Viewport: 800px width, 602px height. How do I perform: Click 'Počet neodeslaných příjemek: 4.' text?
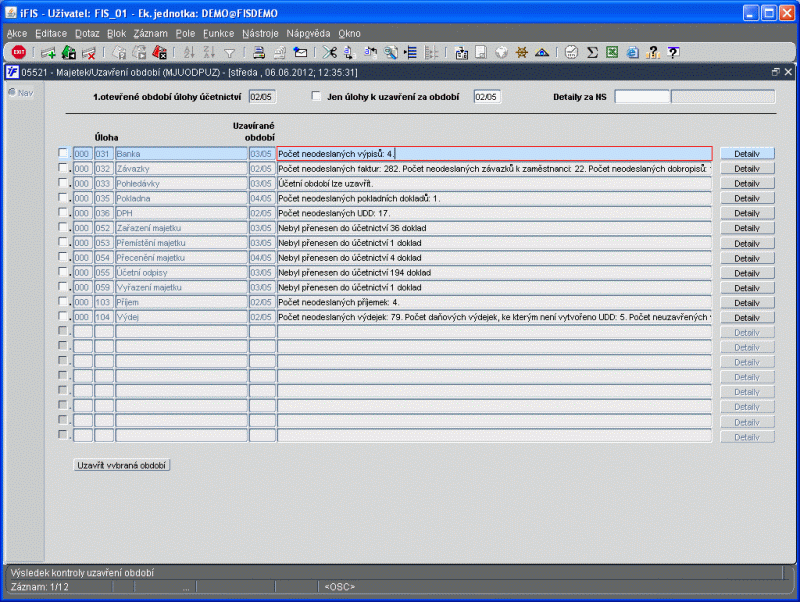[x=338, y=302]
